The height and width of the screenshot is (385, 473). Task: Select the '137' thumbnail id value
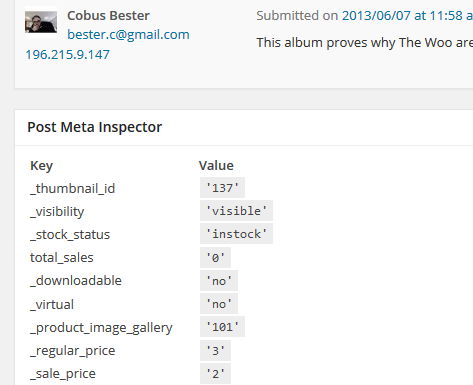click(x=222, y=188)
